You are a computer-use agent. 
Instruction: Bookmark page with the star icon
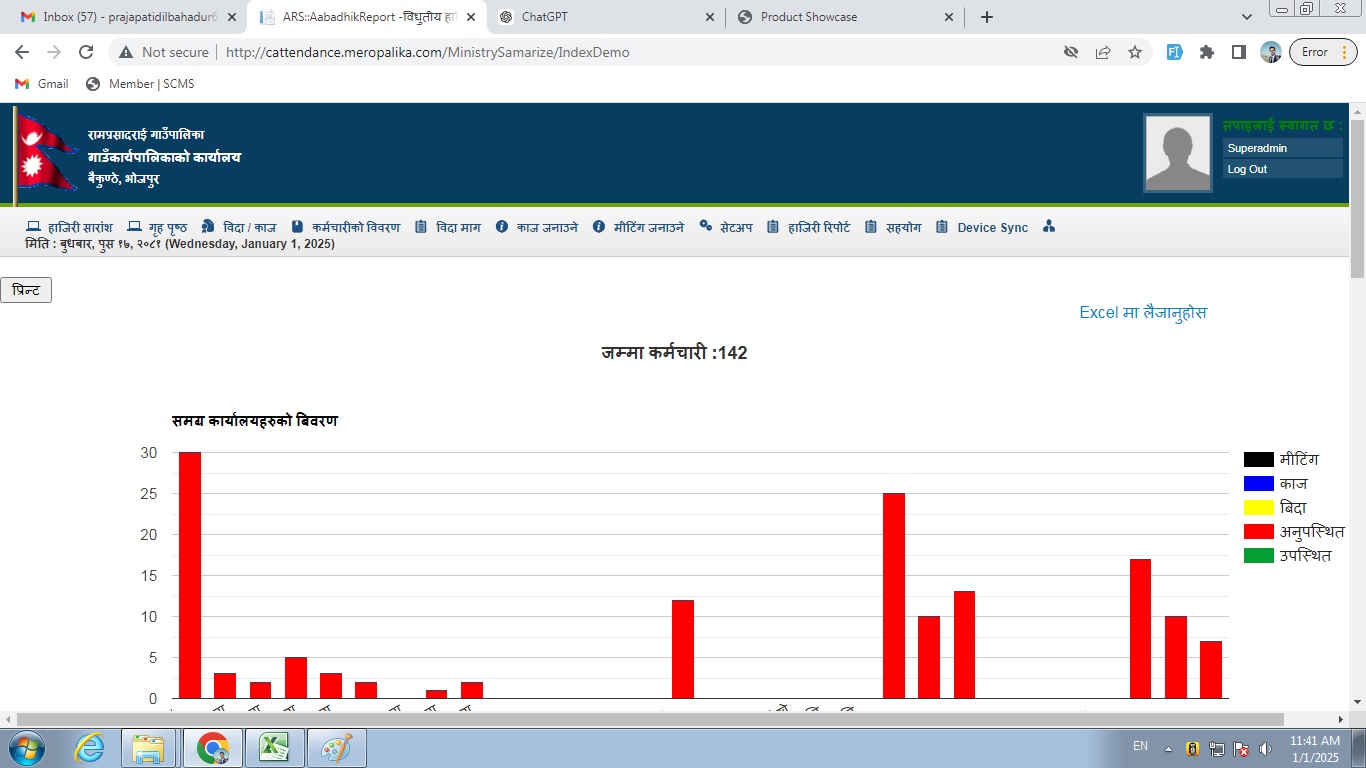[x=1135, y=52]
